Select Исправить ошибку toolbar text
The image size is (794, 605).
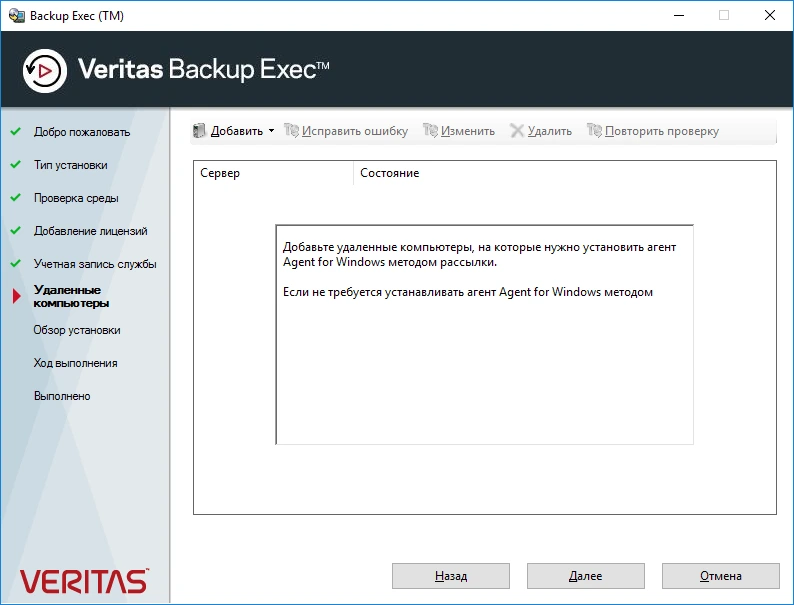pyautogui.click(x=355, y=131)
